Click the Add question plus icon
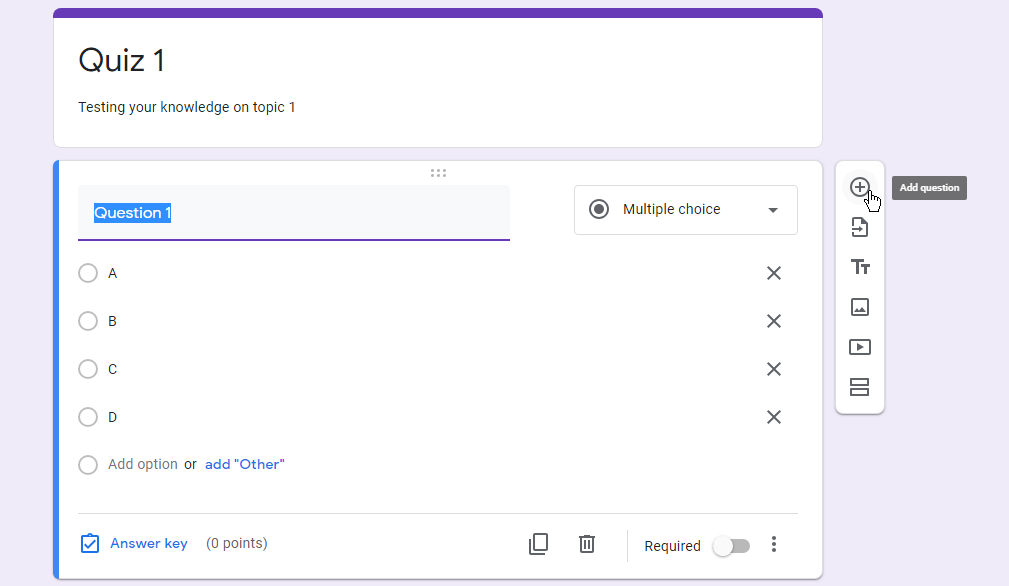 click(x=859, y=187)
